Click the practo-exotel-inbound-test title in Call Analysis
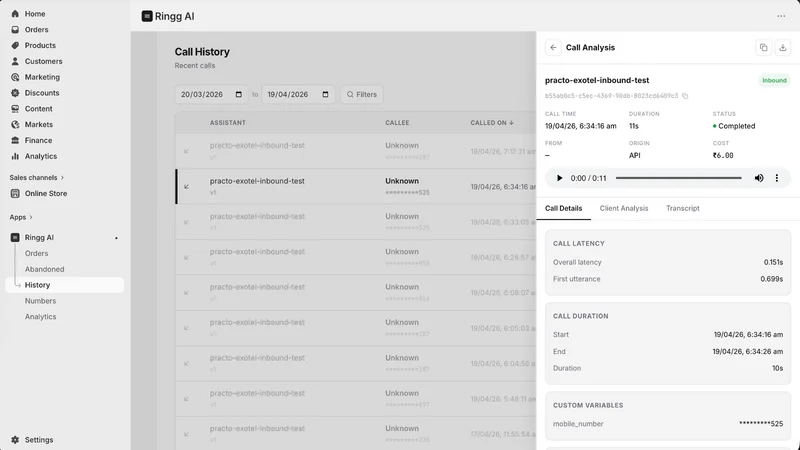800x450 pixels. [597, 80]
